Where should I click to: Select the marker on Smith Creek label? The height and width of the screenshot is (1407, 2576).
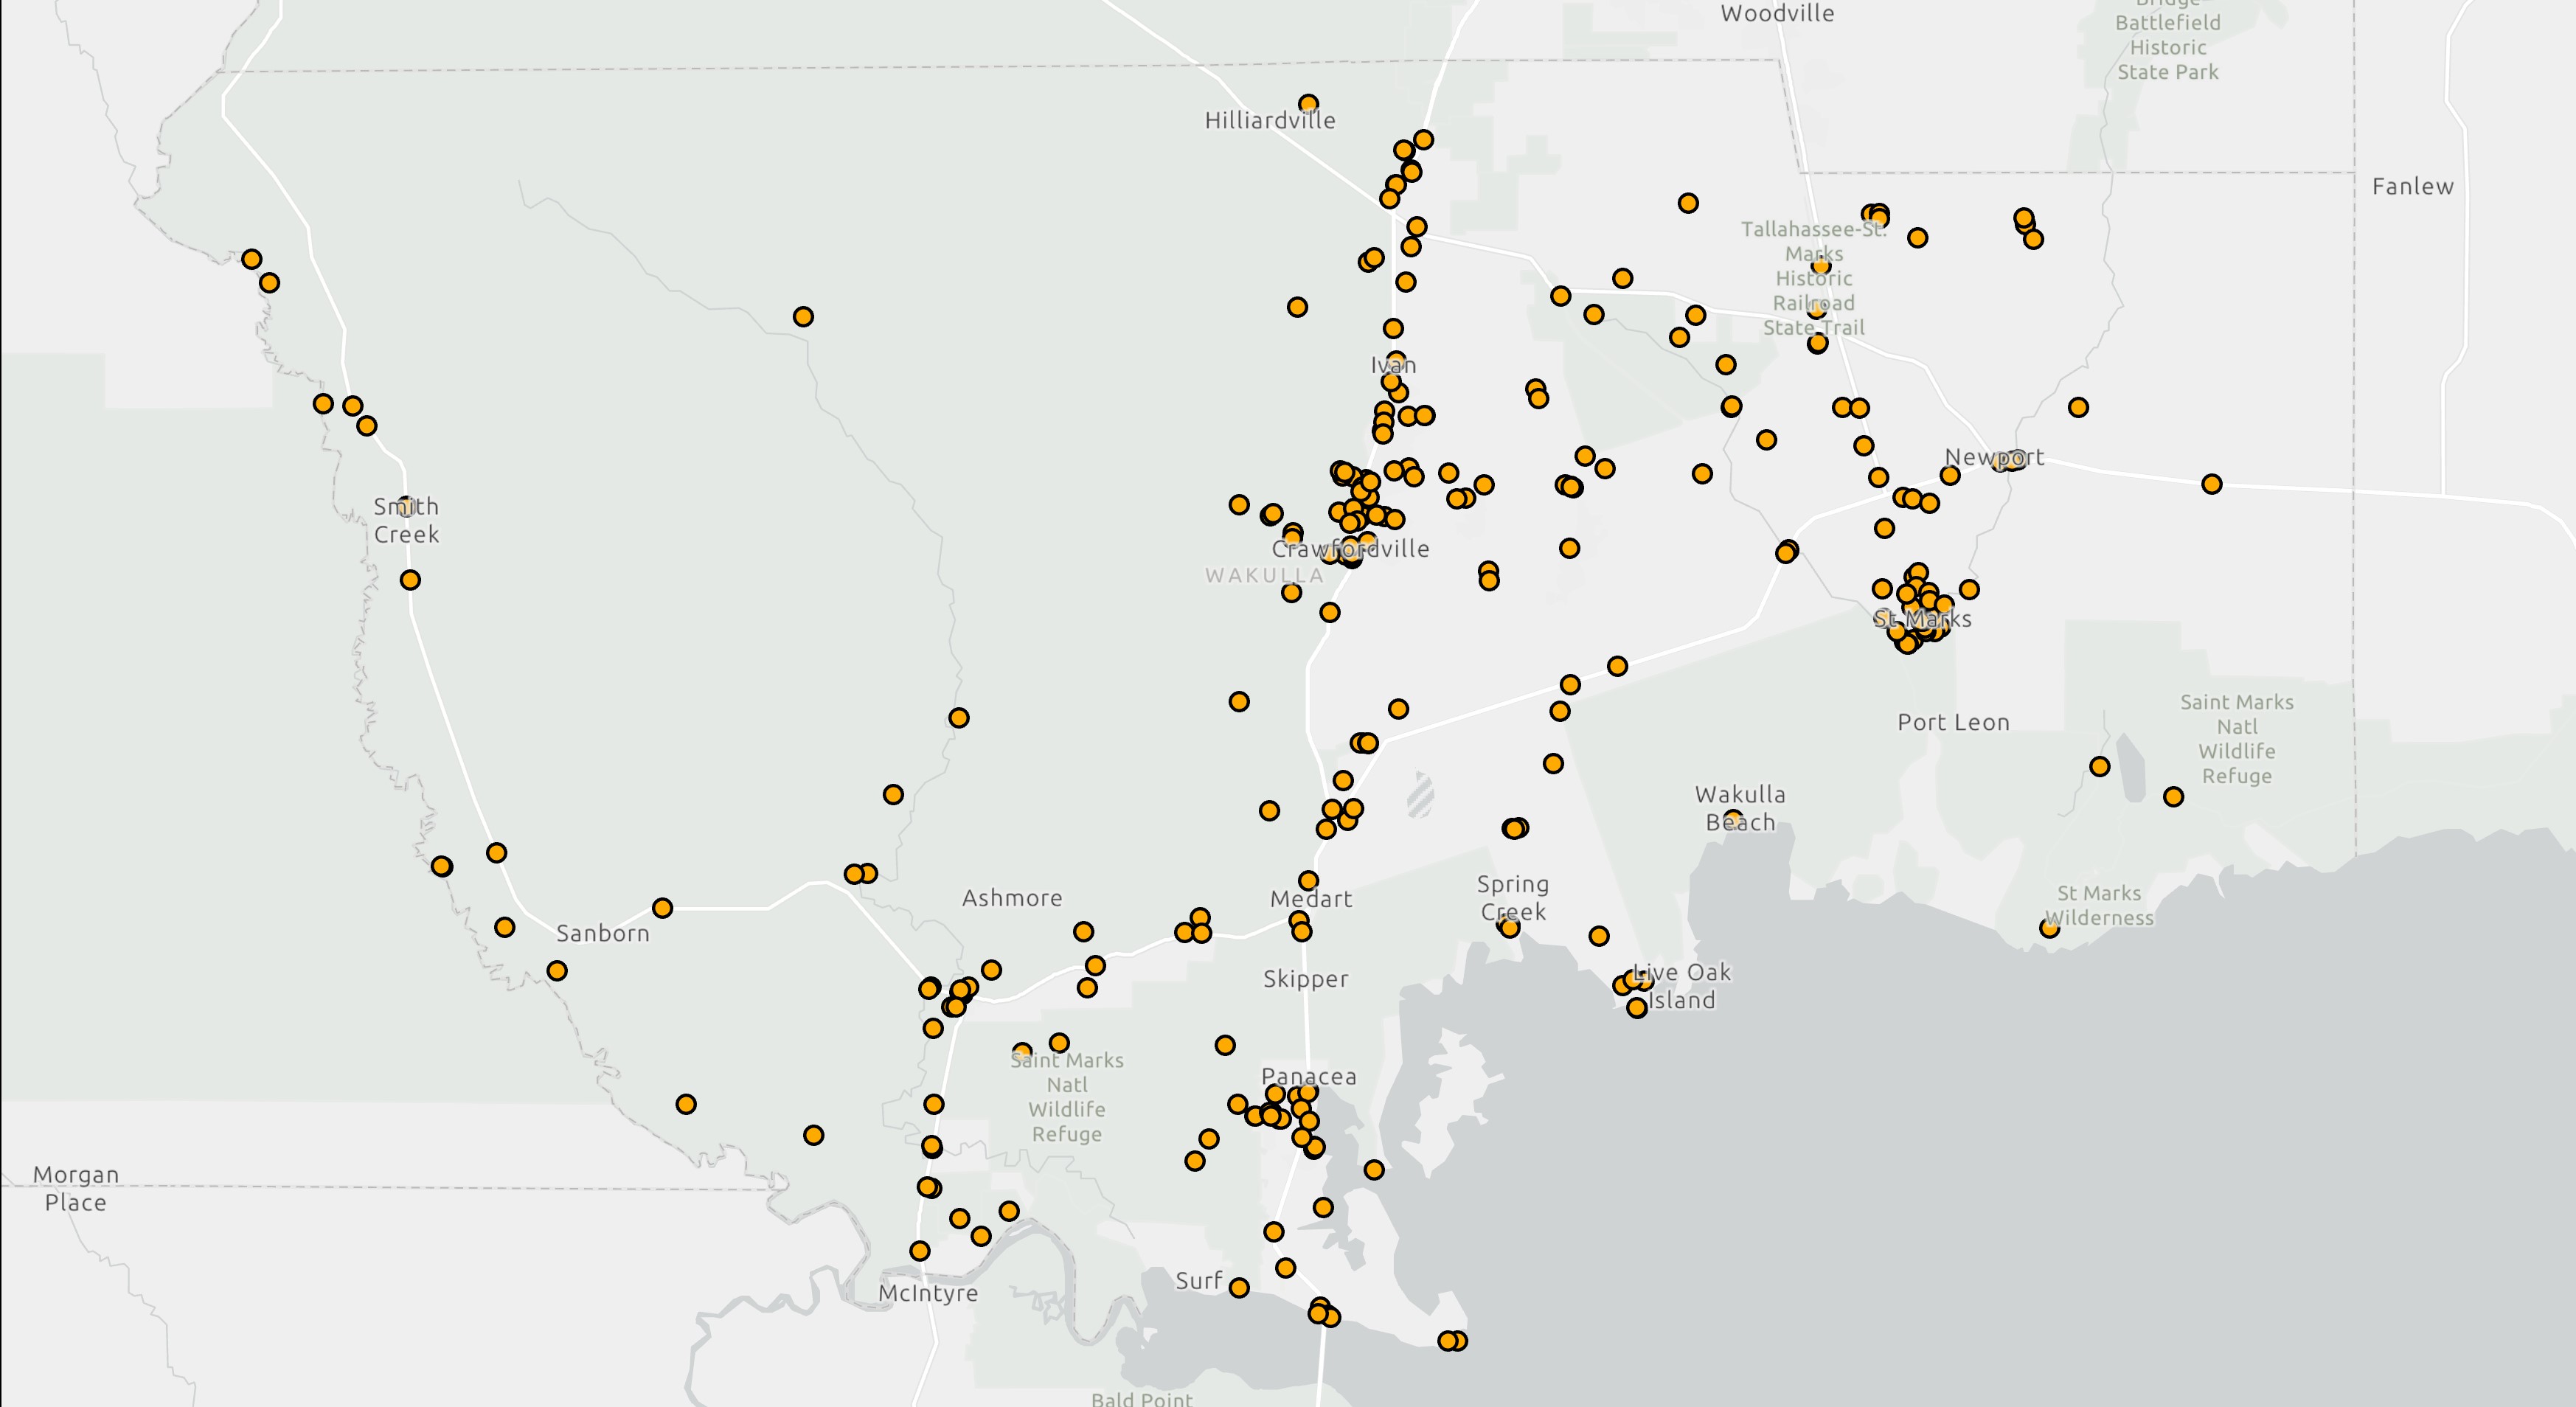pos(406,506)
